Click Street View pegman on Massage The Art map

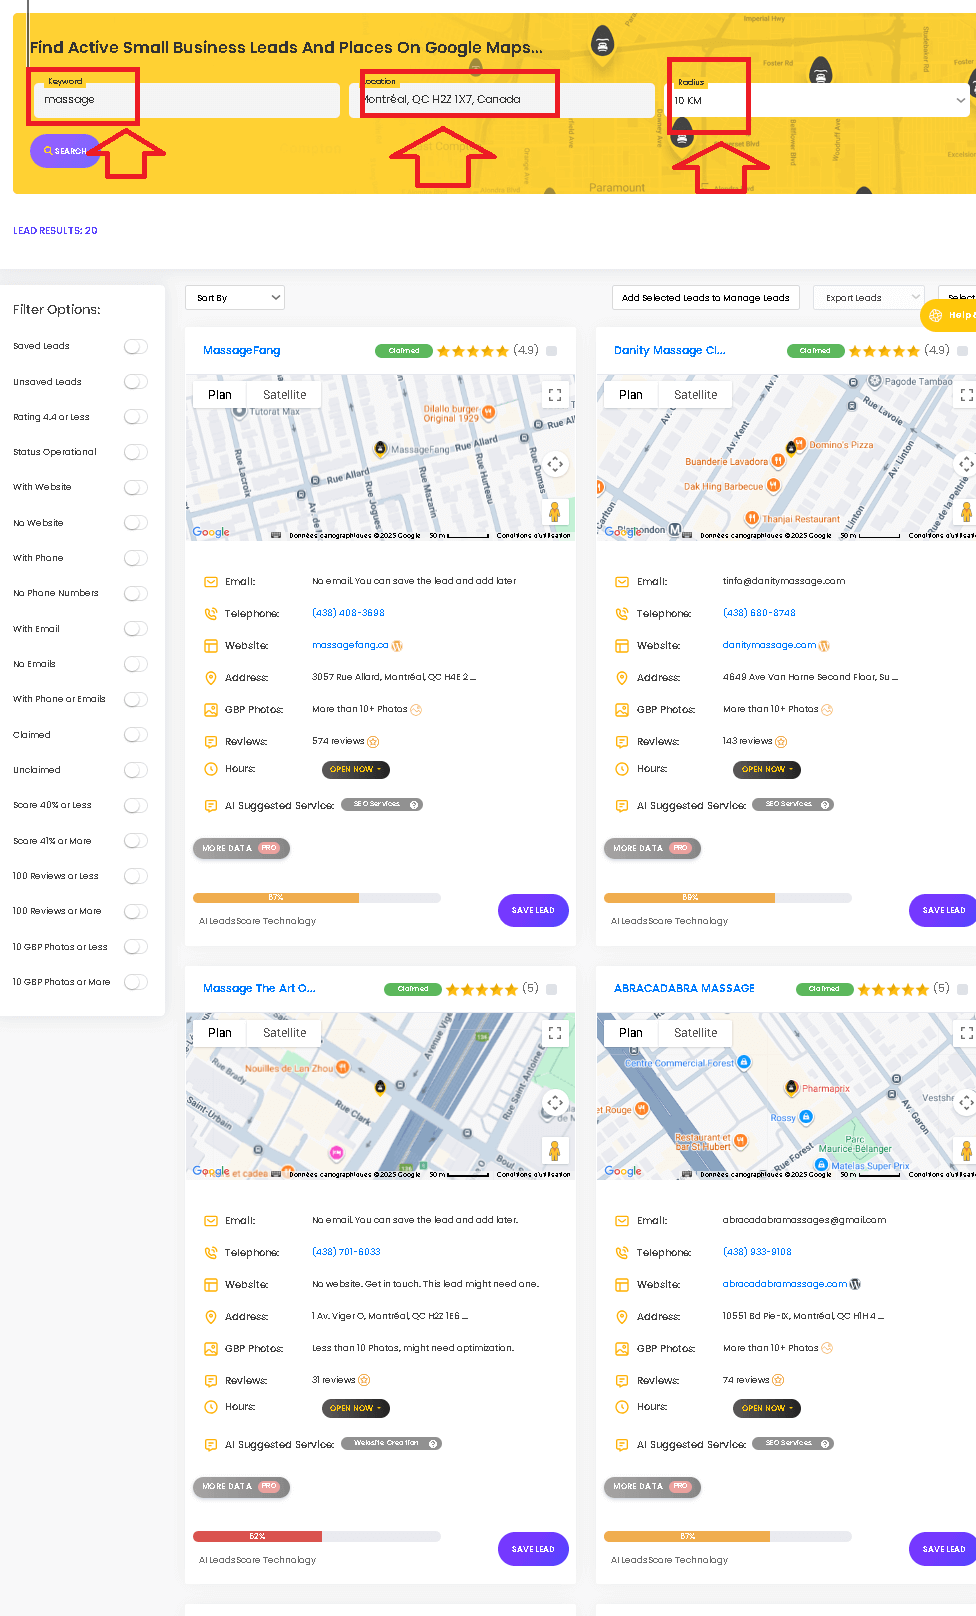(555, 1150)
